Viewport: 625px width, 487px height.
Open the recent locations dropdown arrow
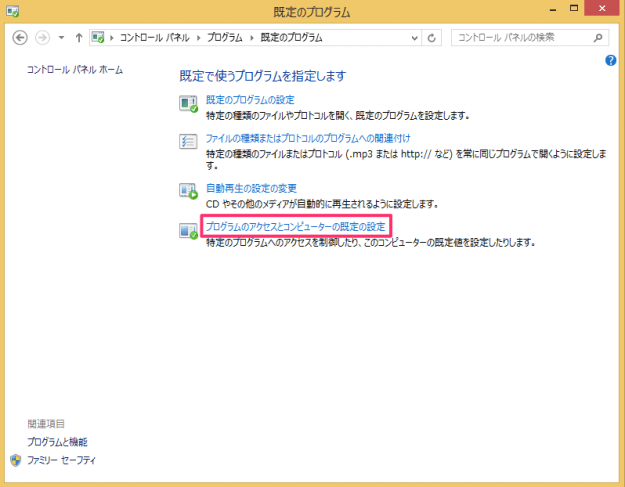[x=61, y=38]
